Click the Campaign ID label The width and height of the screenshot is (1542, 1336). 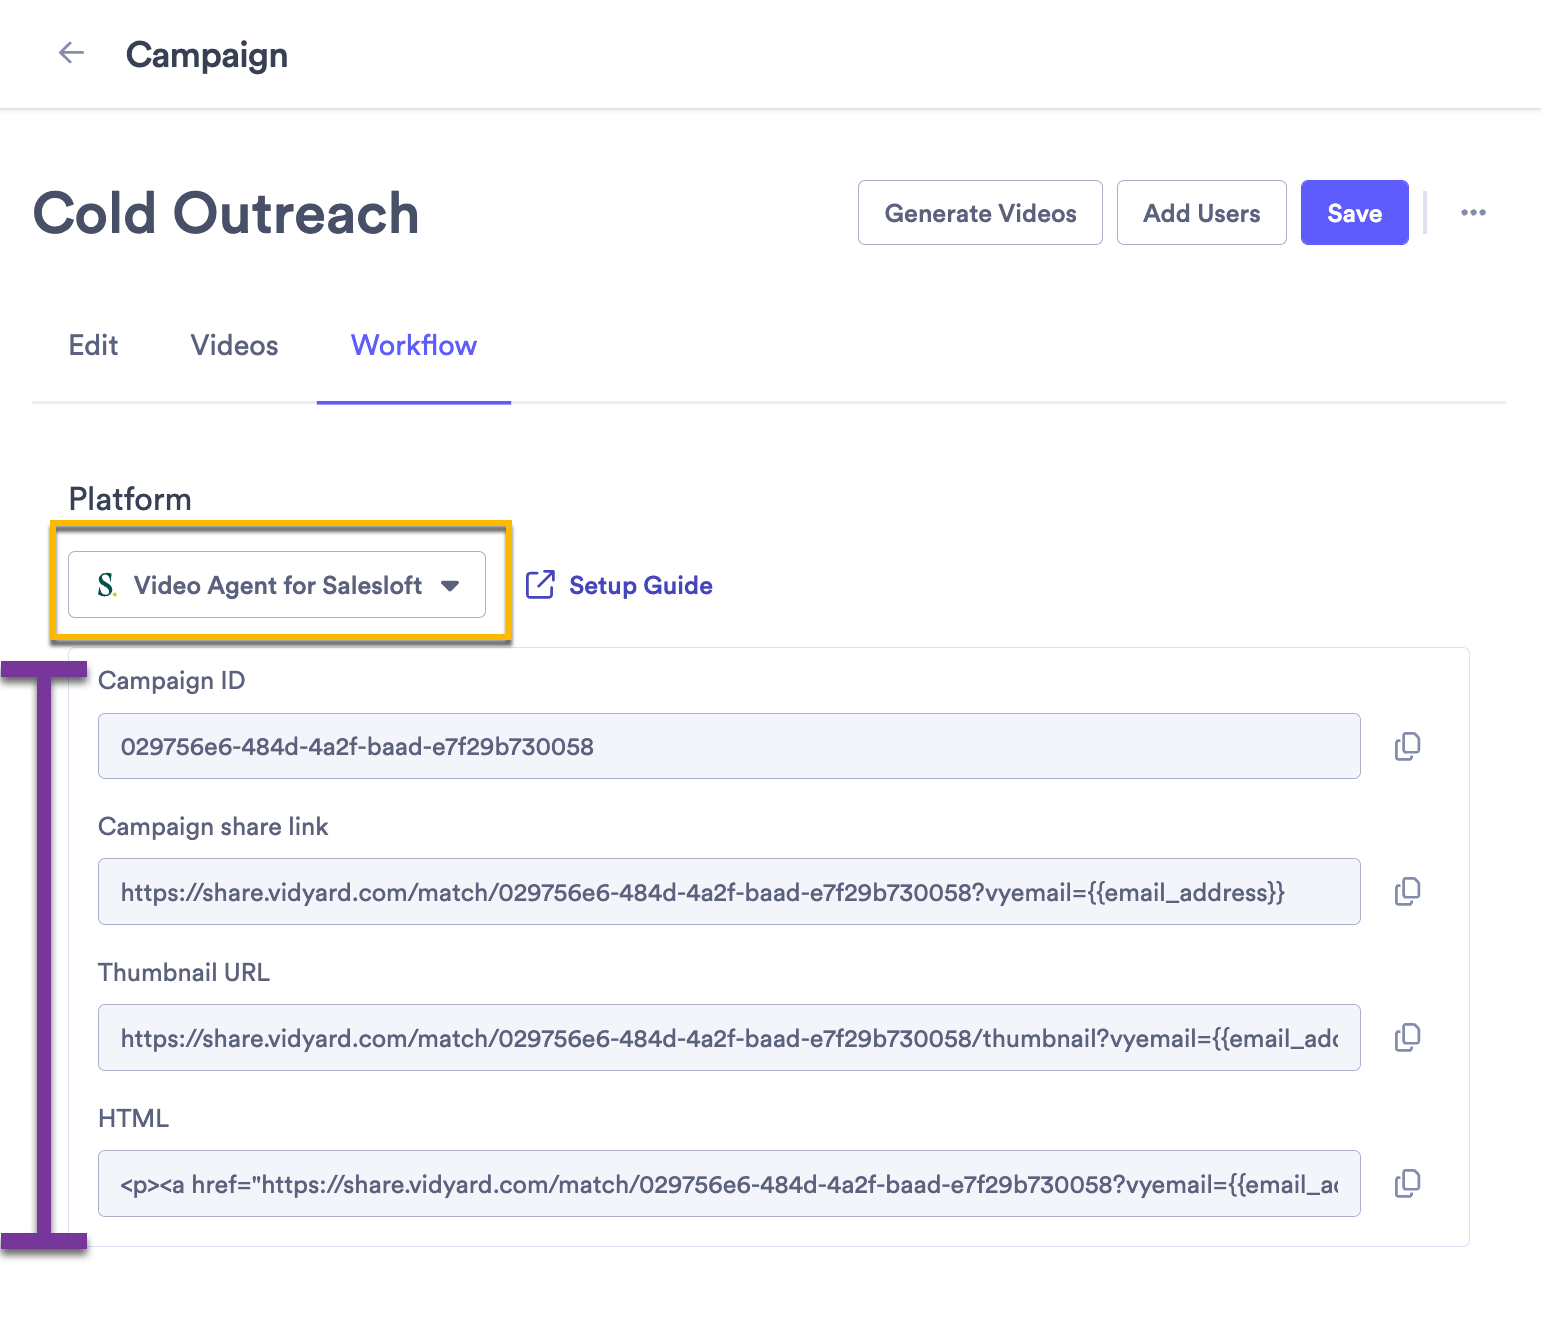(171, 681)
